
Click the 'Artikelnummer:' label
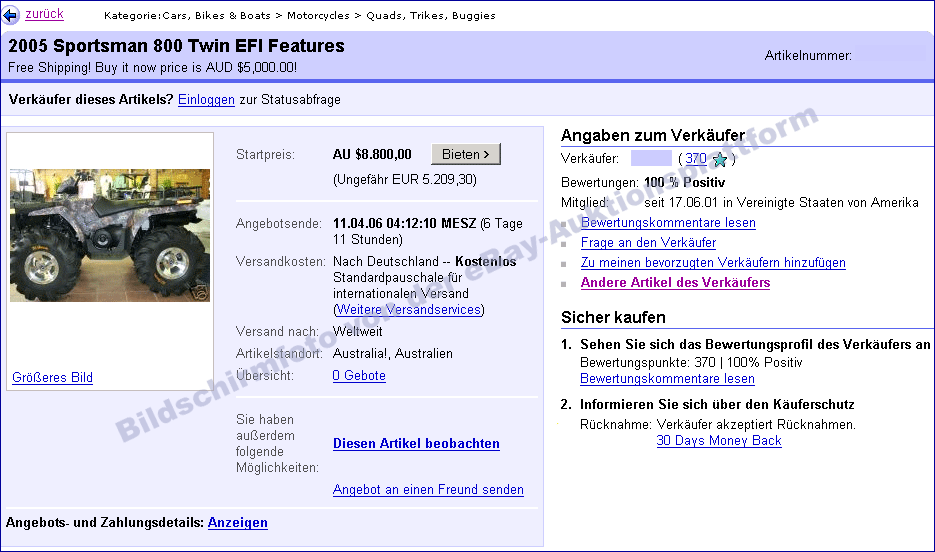click(808, 56)
